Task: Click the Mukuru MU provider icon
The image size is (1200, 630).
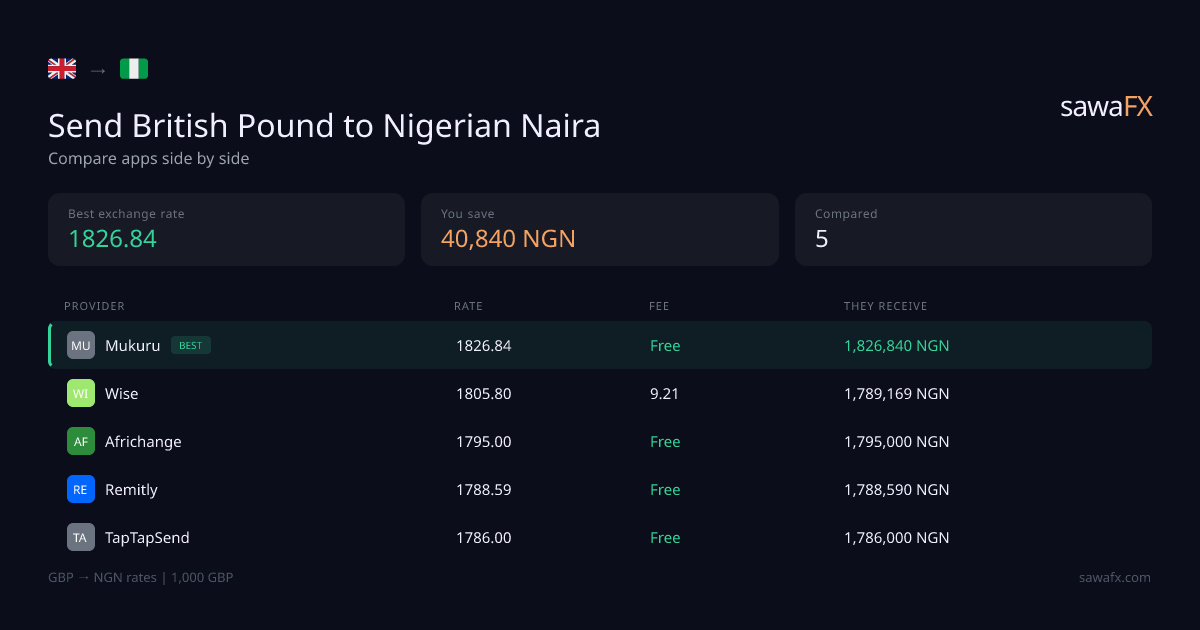Action: tap(81, 345)
